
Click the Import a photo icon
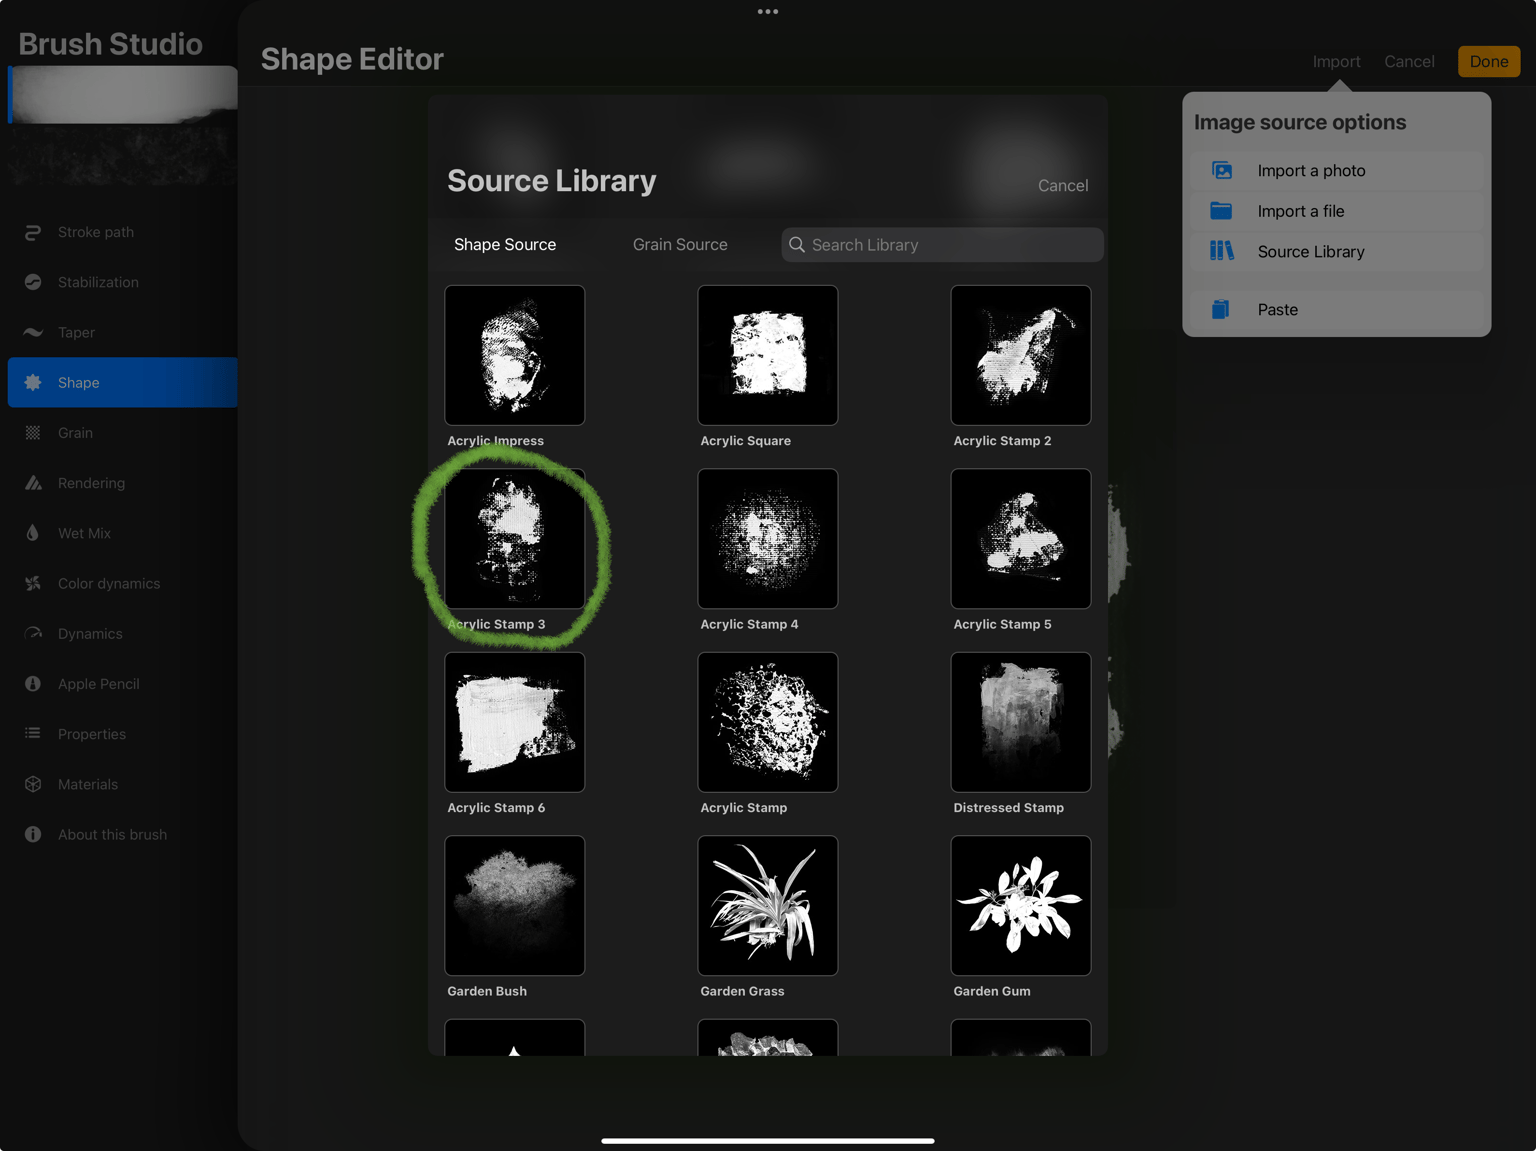point(1222,170)
